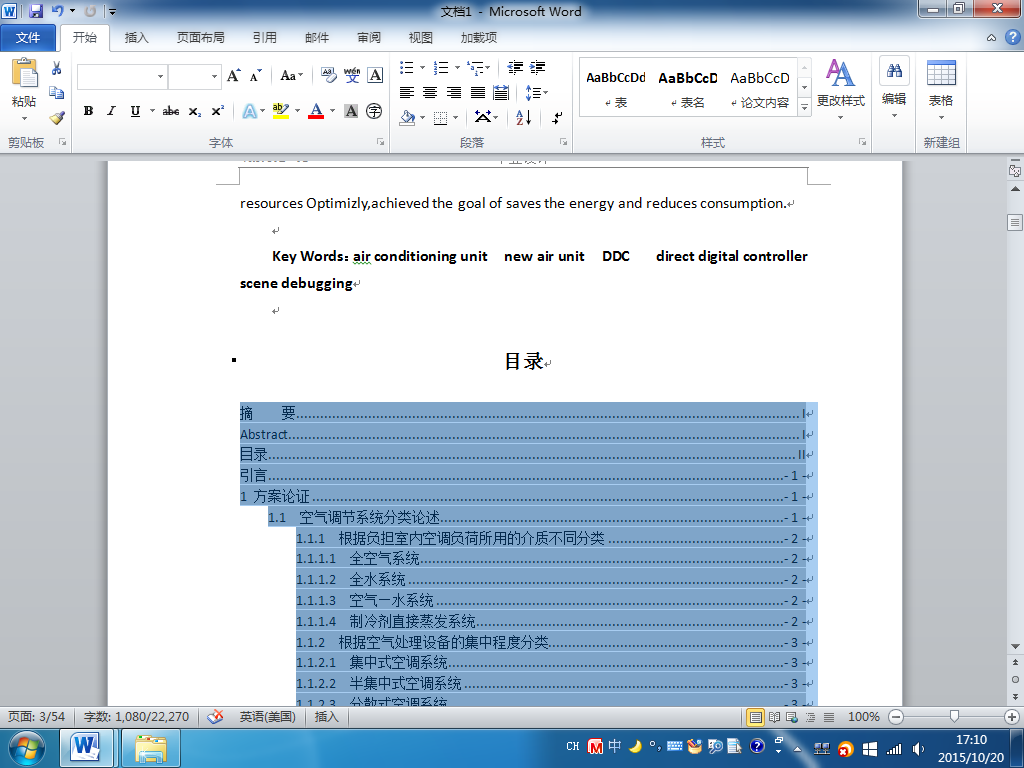1024x768 pixels.
Task: Toggle Subscript formatting
Action: (195, 111)
